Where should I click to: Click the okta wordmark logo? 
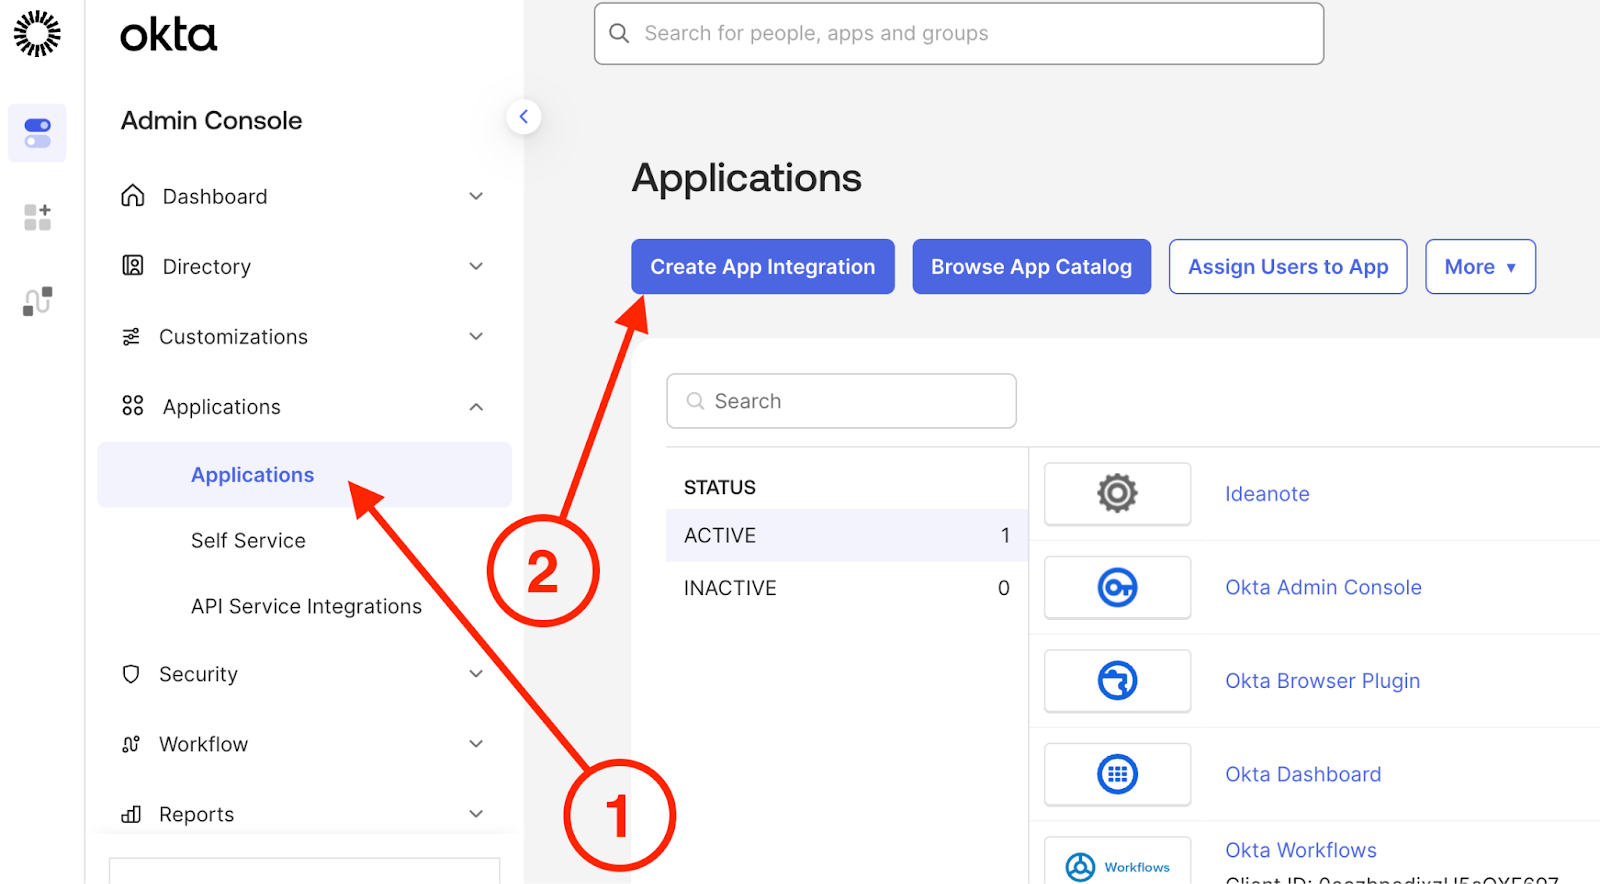pos(168,35)
